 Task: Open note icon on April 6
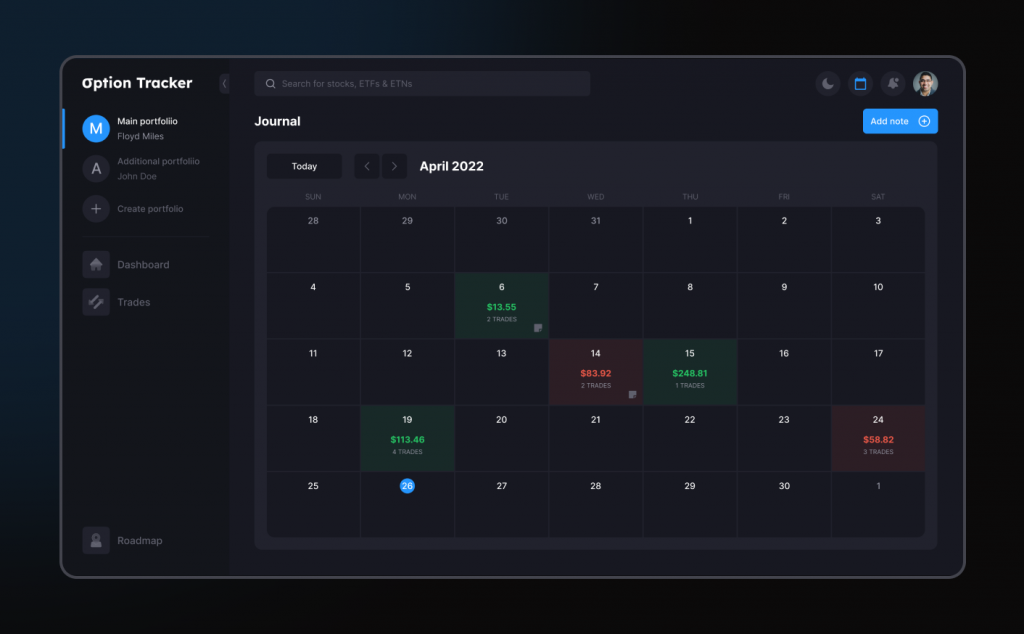coord(537,328)
